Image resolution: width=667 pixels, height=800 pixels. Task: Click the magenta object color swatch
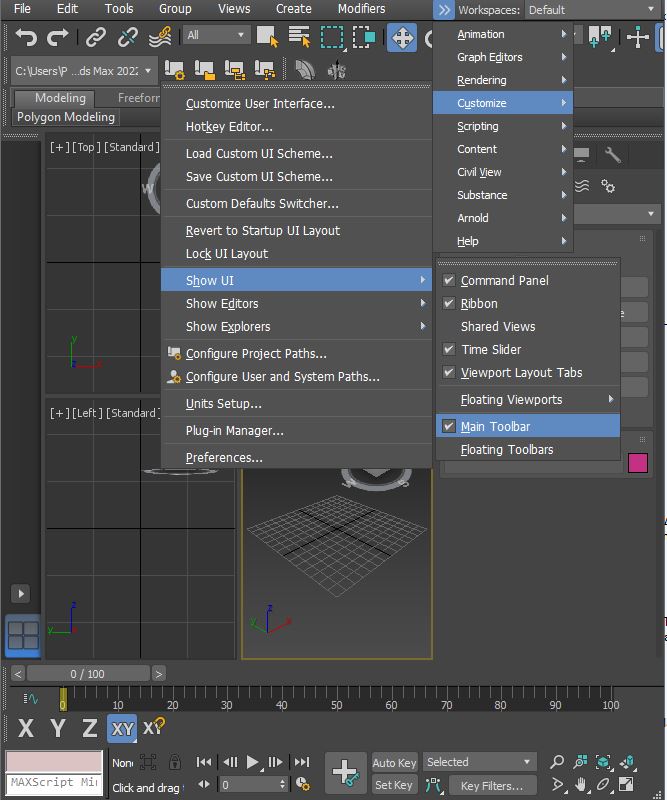pyautogui.click(x=637, y=463)
